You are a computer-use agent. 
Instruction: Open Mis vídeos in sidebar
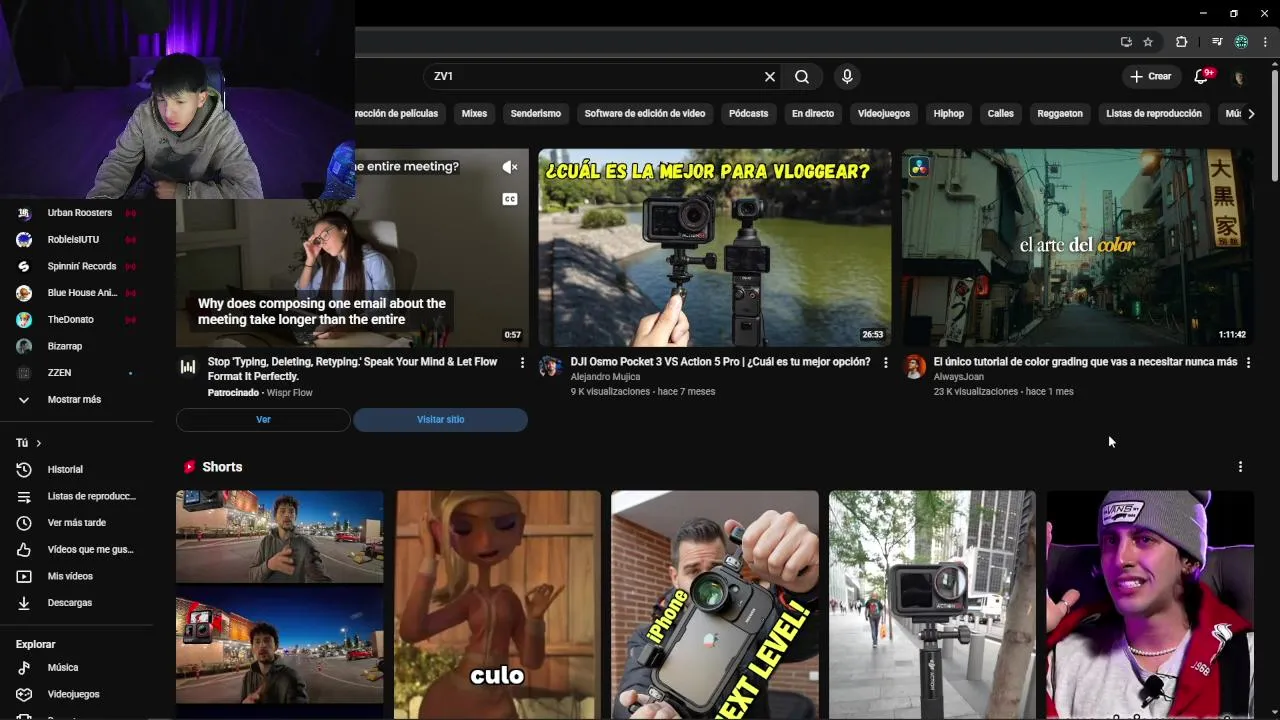pyautogui.click(x=70, y=577)
